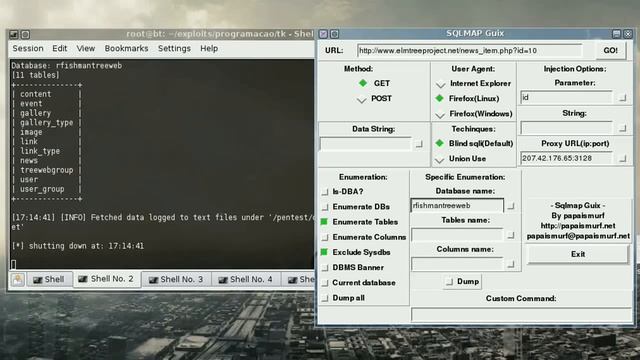Choose Firefox(Windows) user agent
Screen dimensions: 640x360
[x=440, y=115]
